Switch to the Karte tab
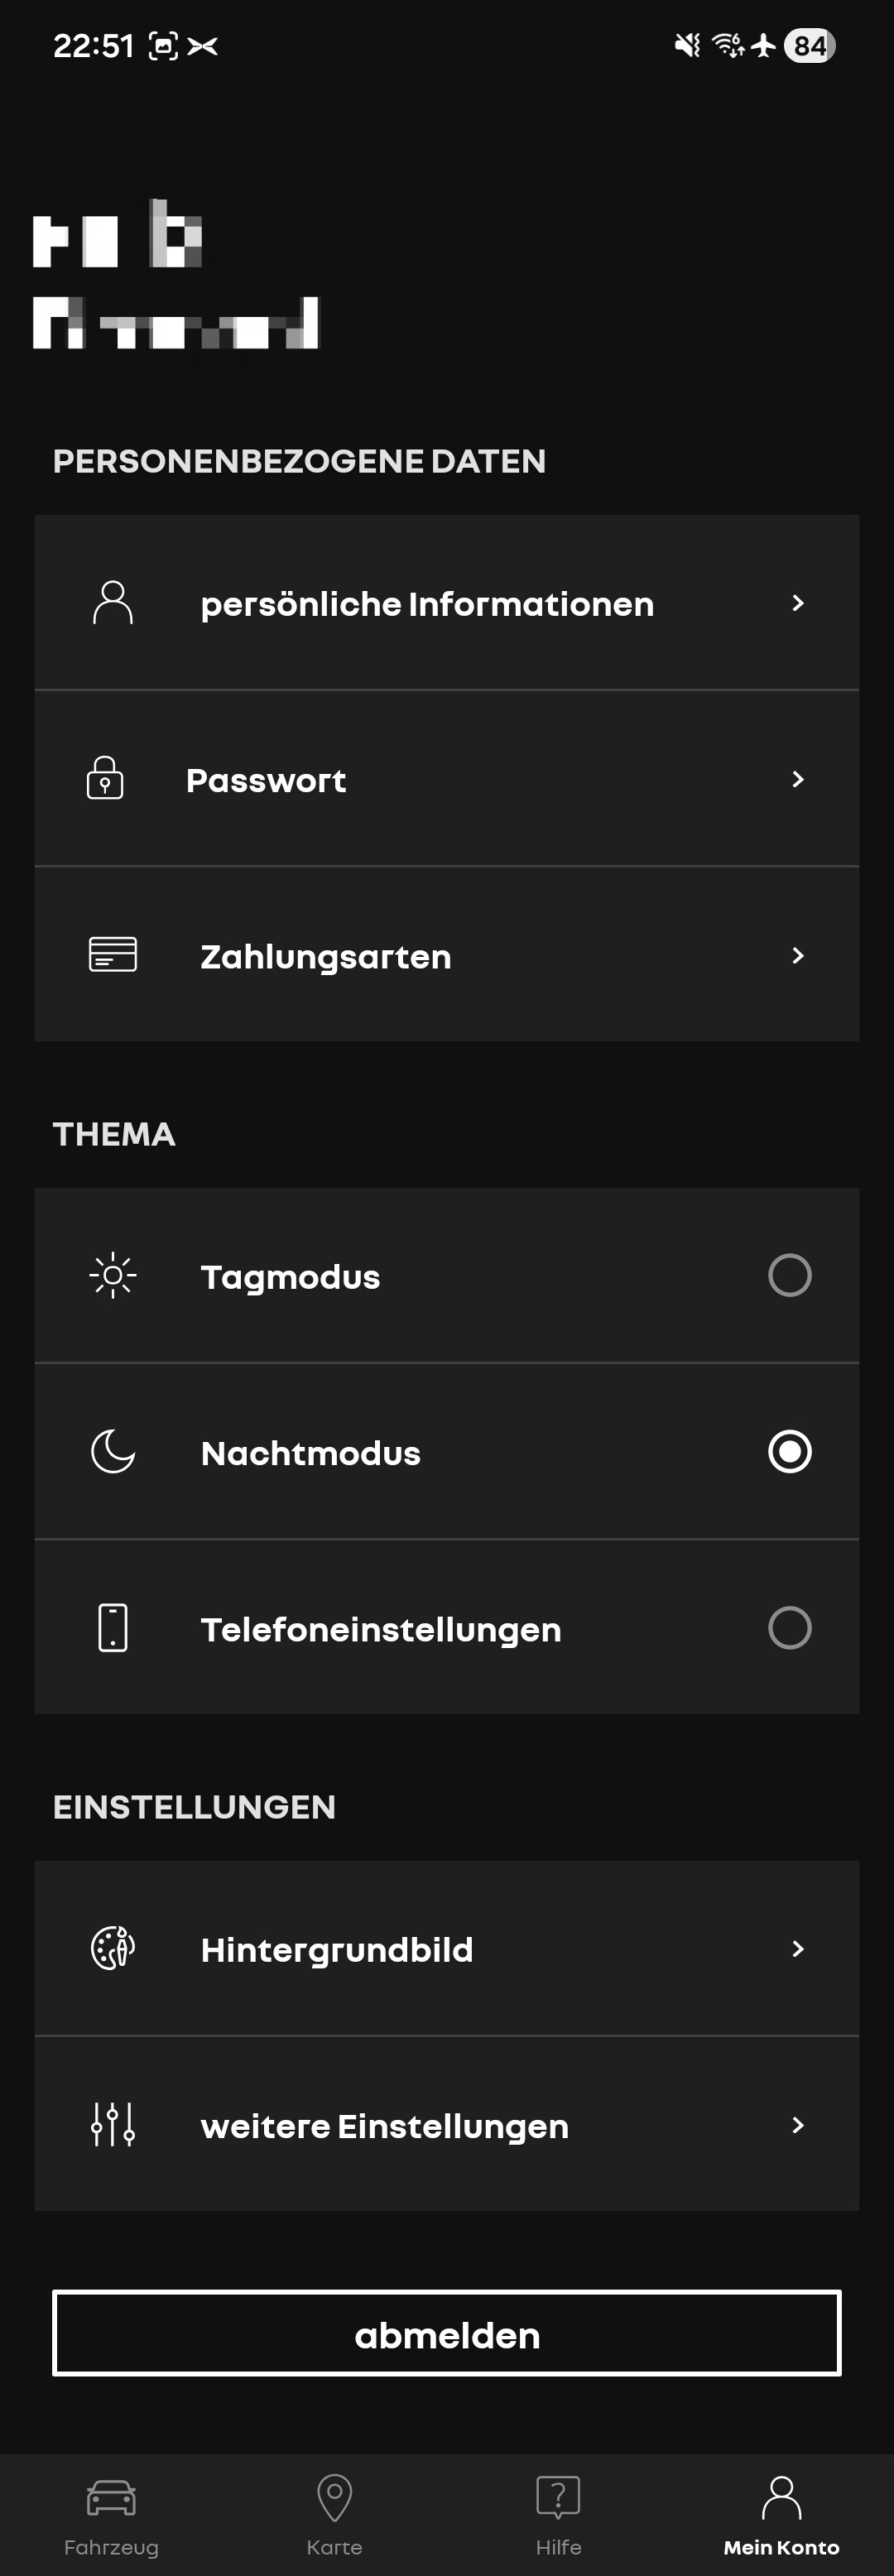The image size is (894, 2576). pyautogui.click(x=335, y=2514)
